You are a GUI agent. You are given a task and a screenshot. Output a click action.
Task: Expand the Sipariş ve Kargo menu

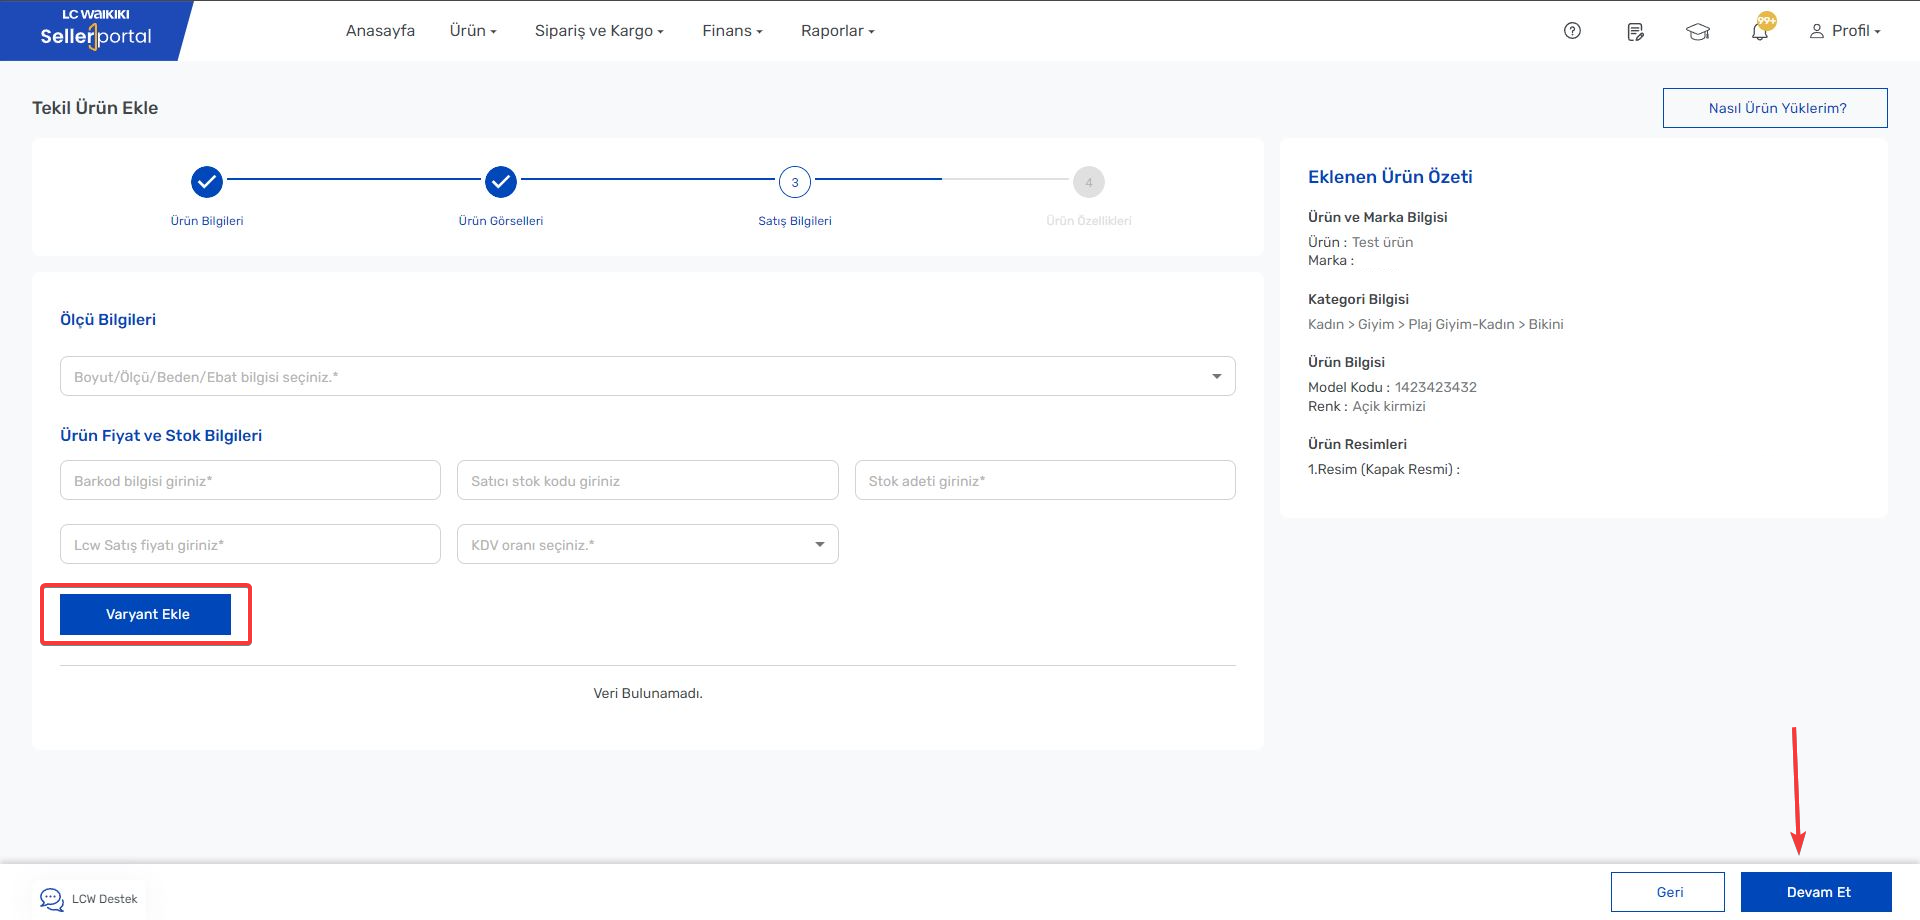pos(599,31)
